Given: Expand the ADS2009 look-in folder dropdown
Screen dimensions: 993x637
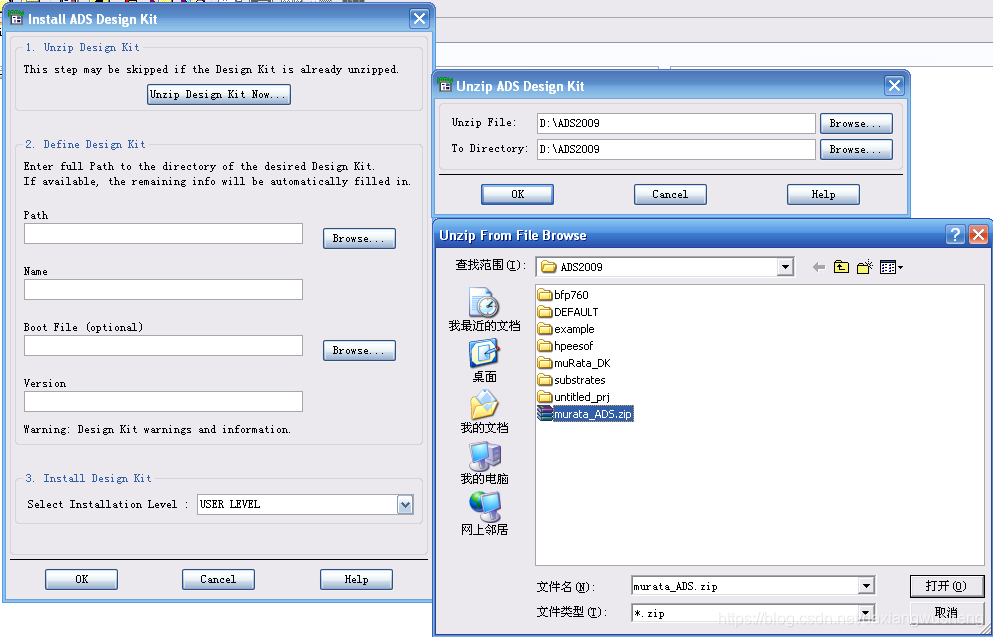Looking at the screenshot, I should point(785,267).
